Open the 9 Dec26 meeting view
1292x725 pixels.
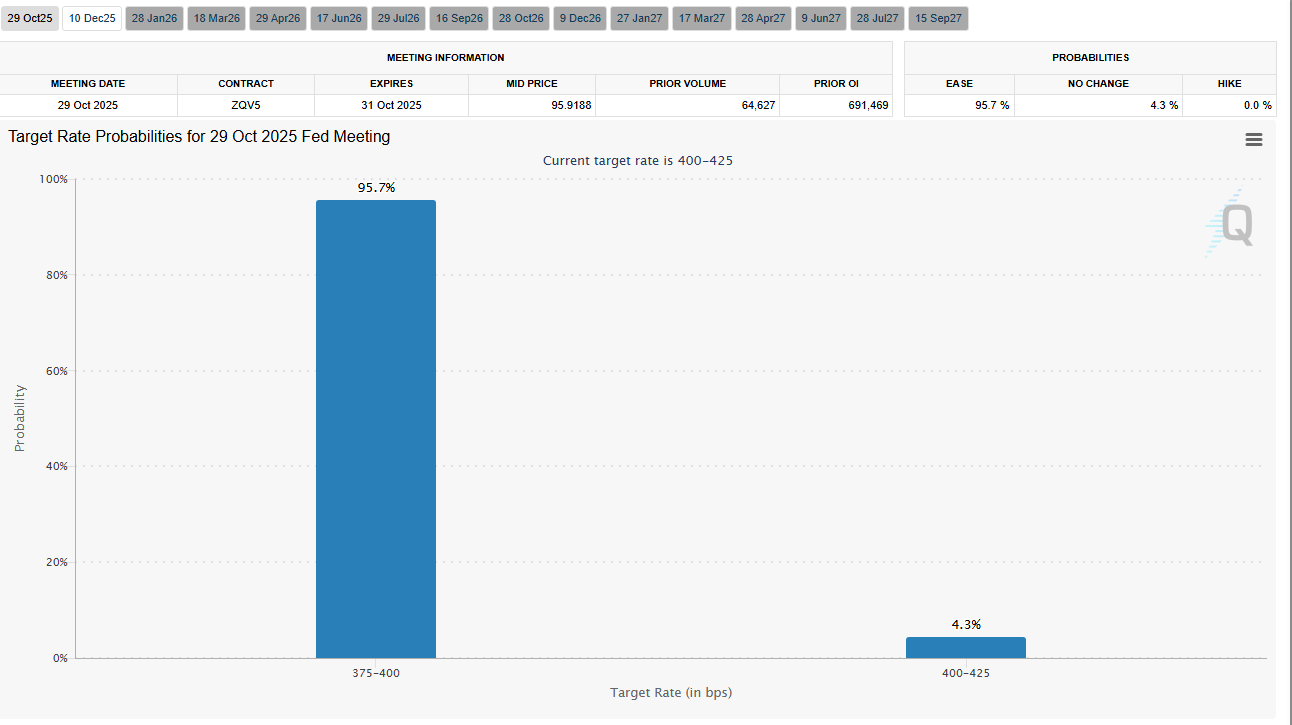[579, 17]
